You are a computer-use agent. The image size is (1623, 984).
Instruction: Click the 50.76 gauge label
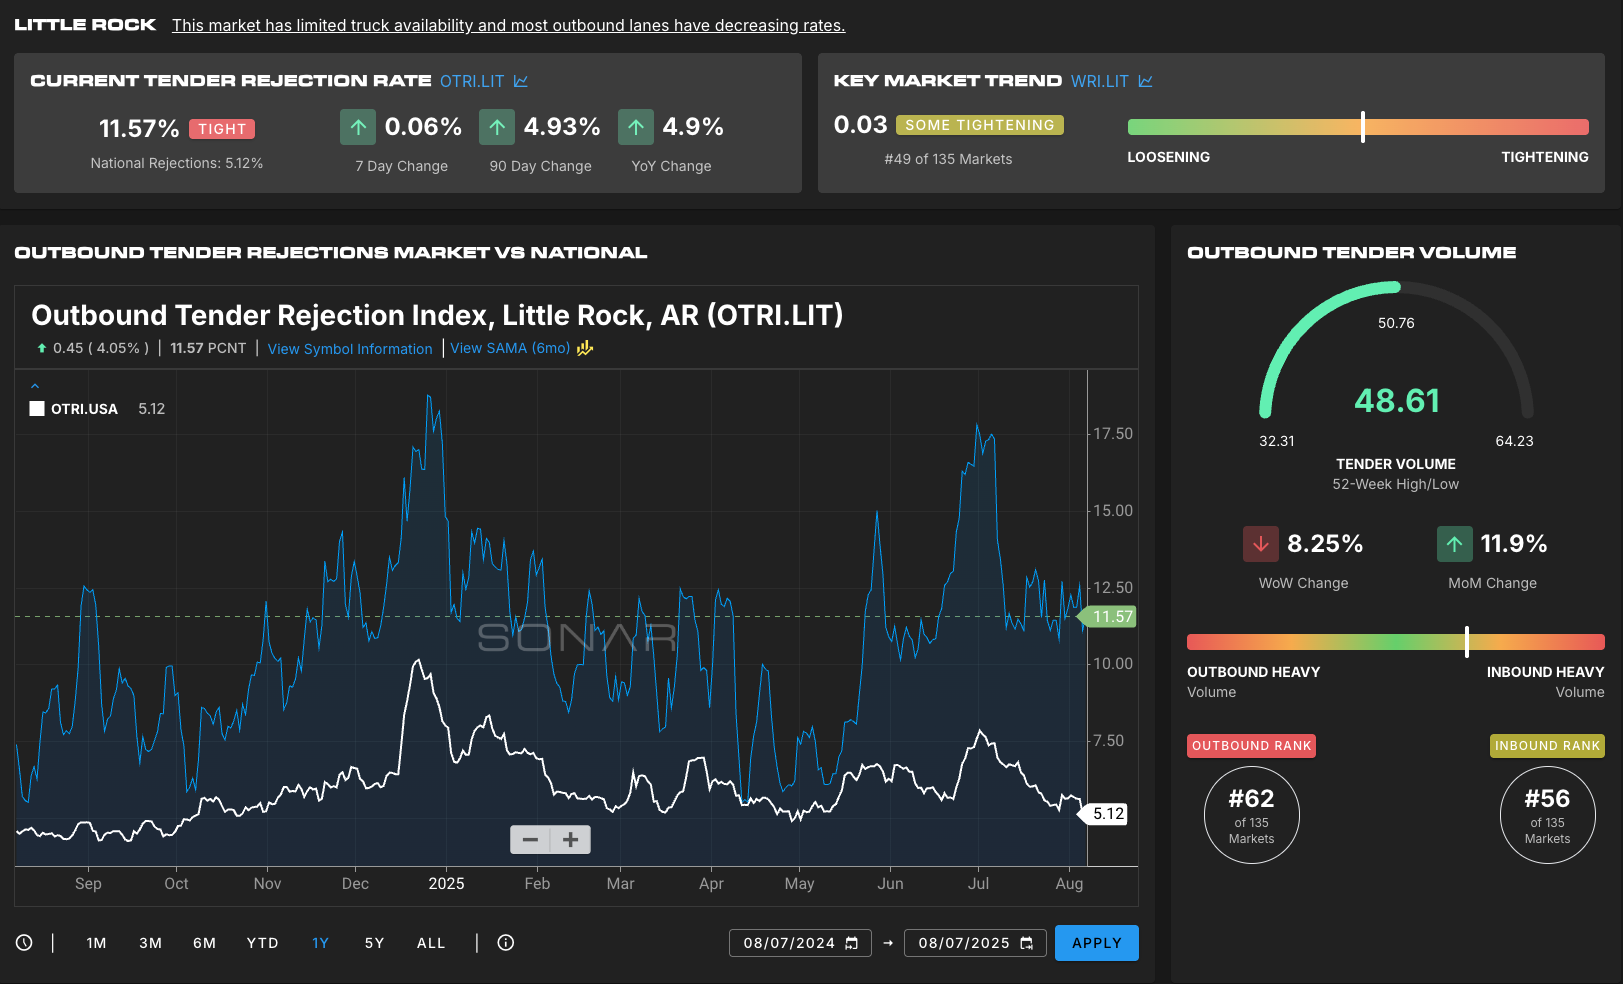[x=1396, y=323]
